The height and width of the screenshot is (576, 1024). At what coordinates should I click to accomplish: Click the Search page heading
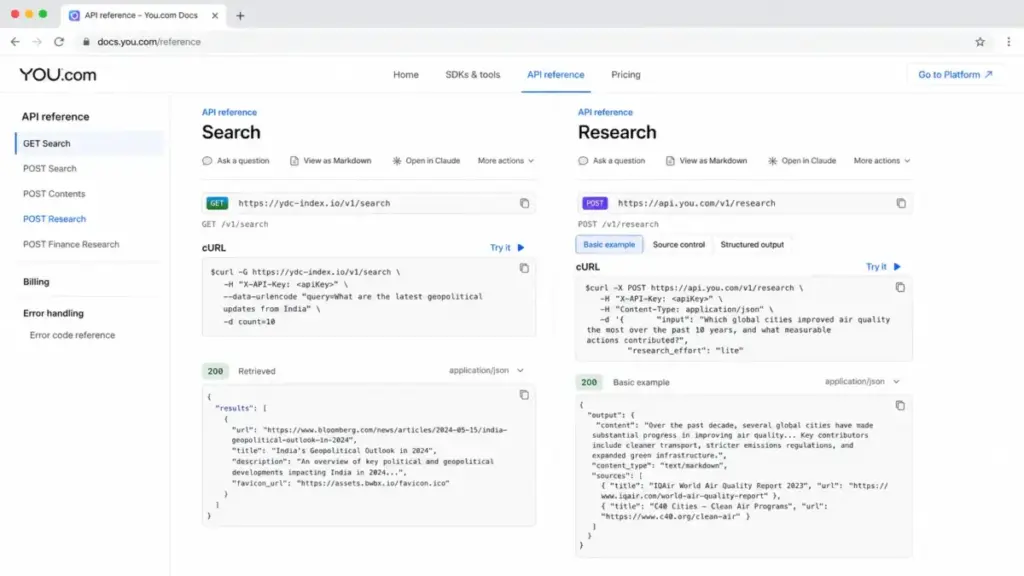coord(231,133)
